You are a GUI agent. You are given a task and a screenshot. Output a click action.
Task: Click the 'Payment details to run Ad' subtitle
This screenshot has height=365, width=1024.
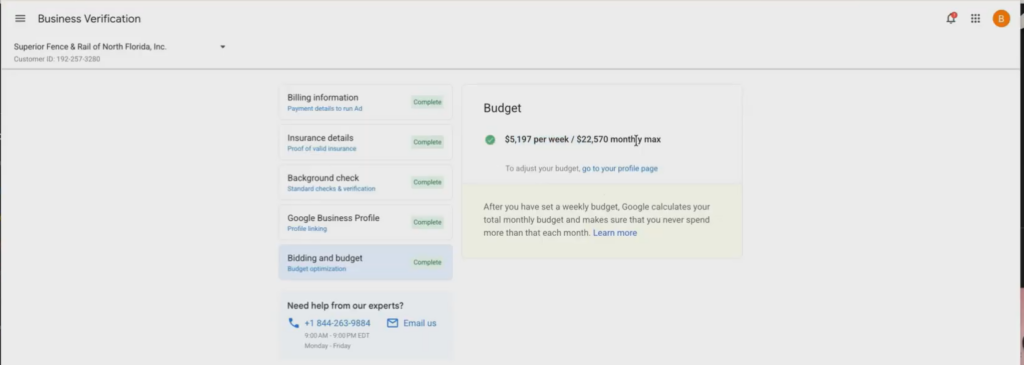(x=325, y=108)
